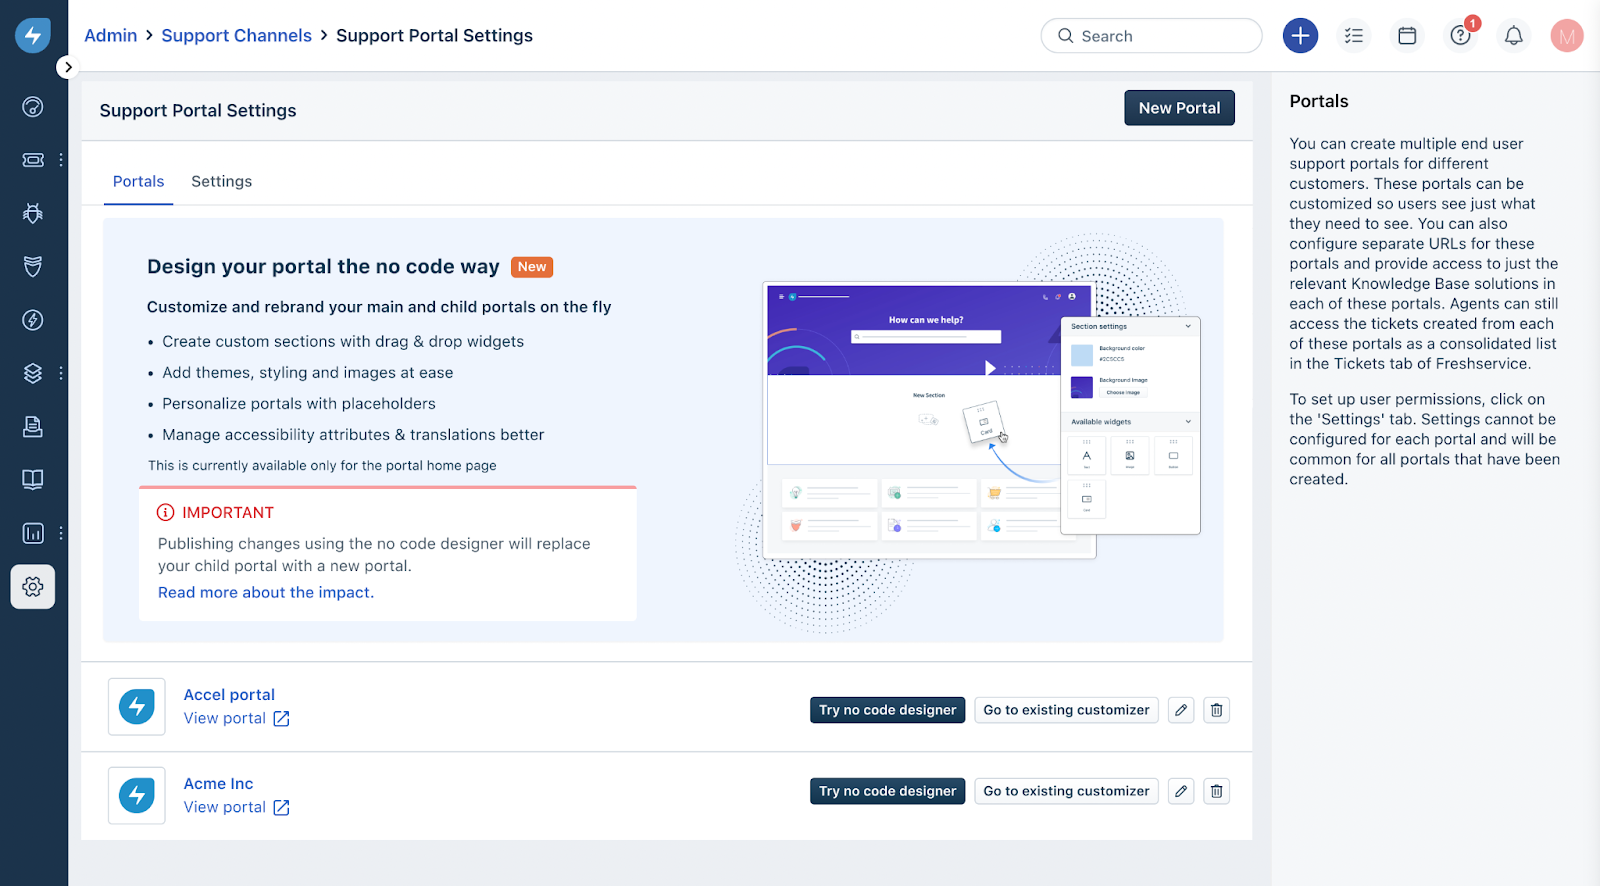
Task: Open help icon with notification badge
Action: 1461,36
